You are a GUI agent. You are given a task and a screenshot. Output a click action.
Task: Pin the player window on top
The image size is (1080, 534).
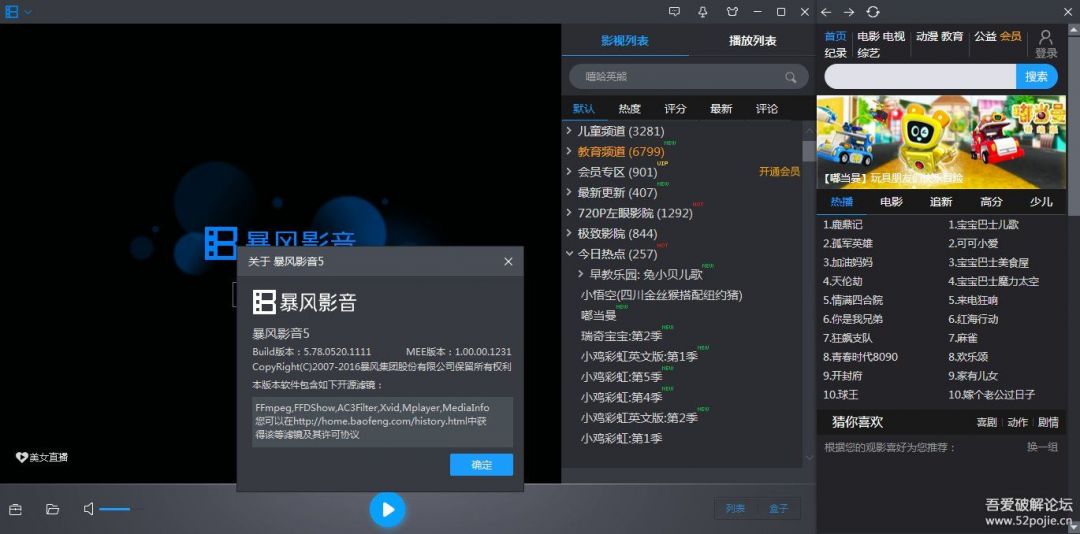(x=703, y=12)
